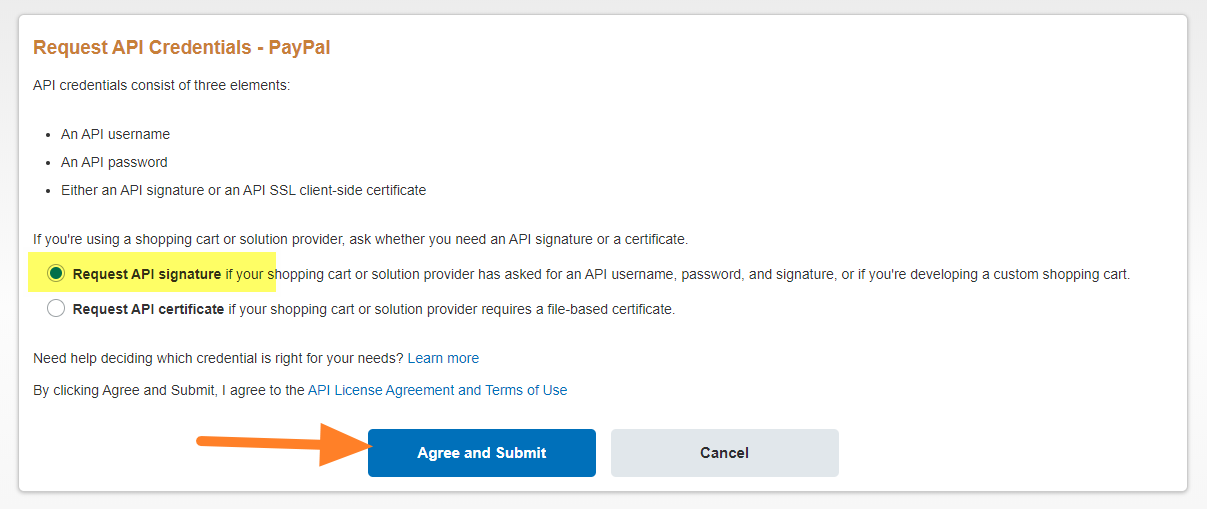
Task: Click 'API credentials consist of three elements' text
Action: coord(161,85)
